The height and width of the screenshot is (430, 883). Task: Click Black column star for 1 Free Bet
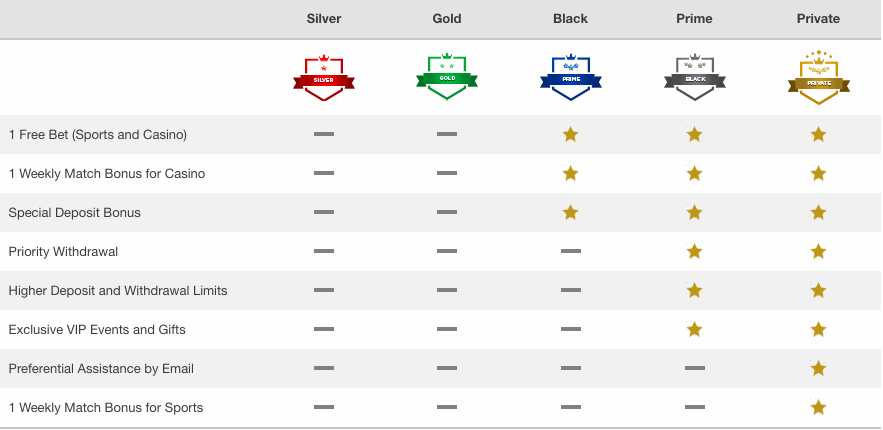pos(570,135)
